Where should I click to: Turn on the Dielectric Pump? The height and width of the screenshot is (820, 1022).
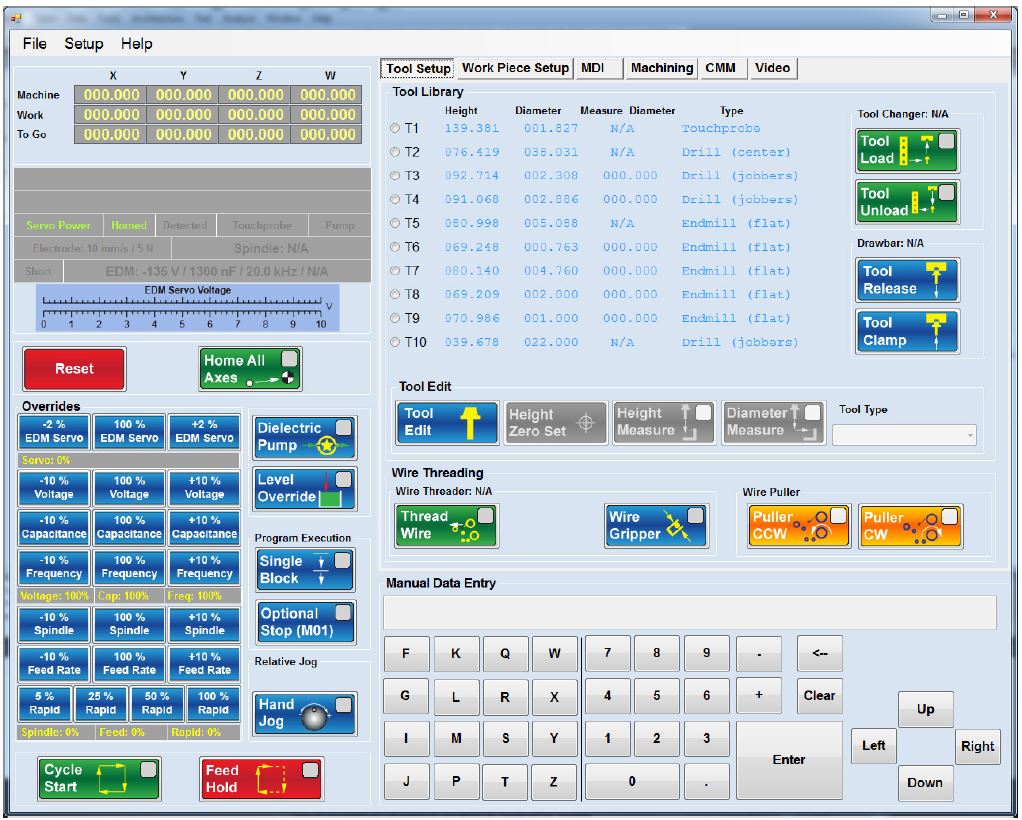[x=304, y=435]
